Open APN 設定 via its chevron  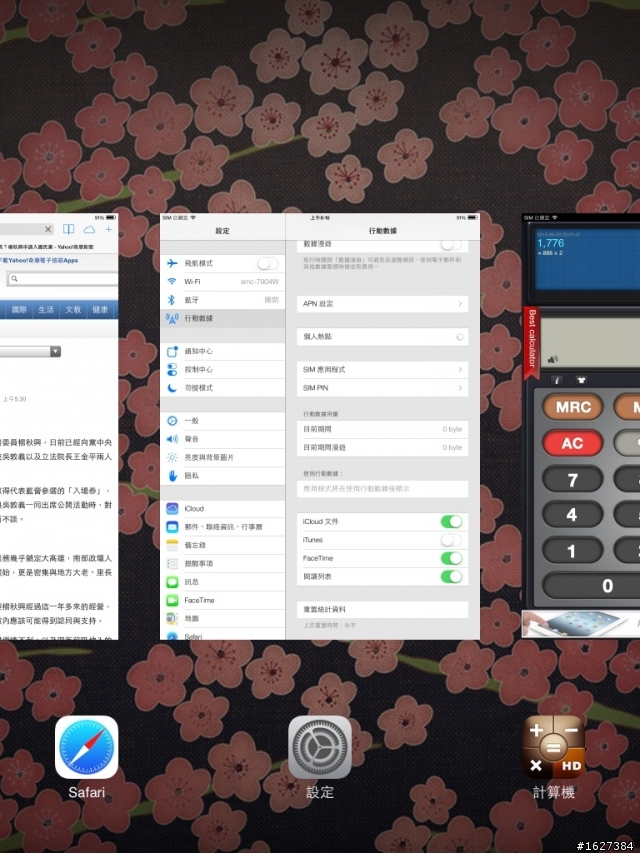(460, 304)
